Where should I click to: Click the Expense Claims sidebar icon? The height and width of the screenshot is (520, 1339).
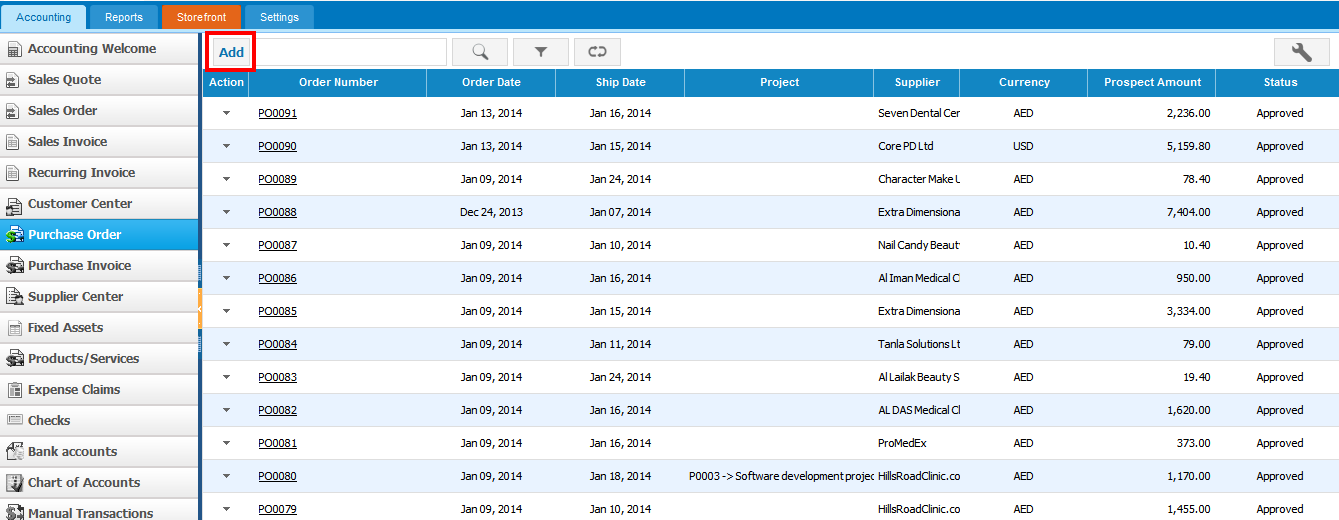[13, 390]
